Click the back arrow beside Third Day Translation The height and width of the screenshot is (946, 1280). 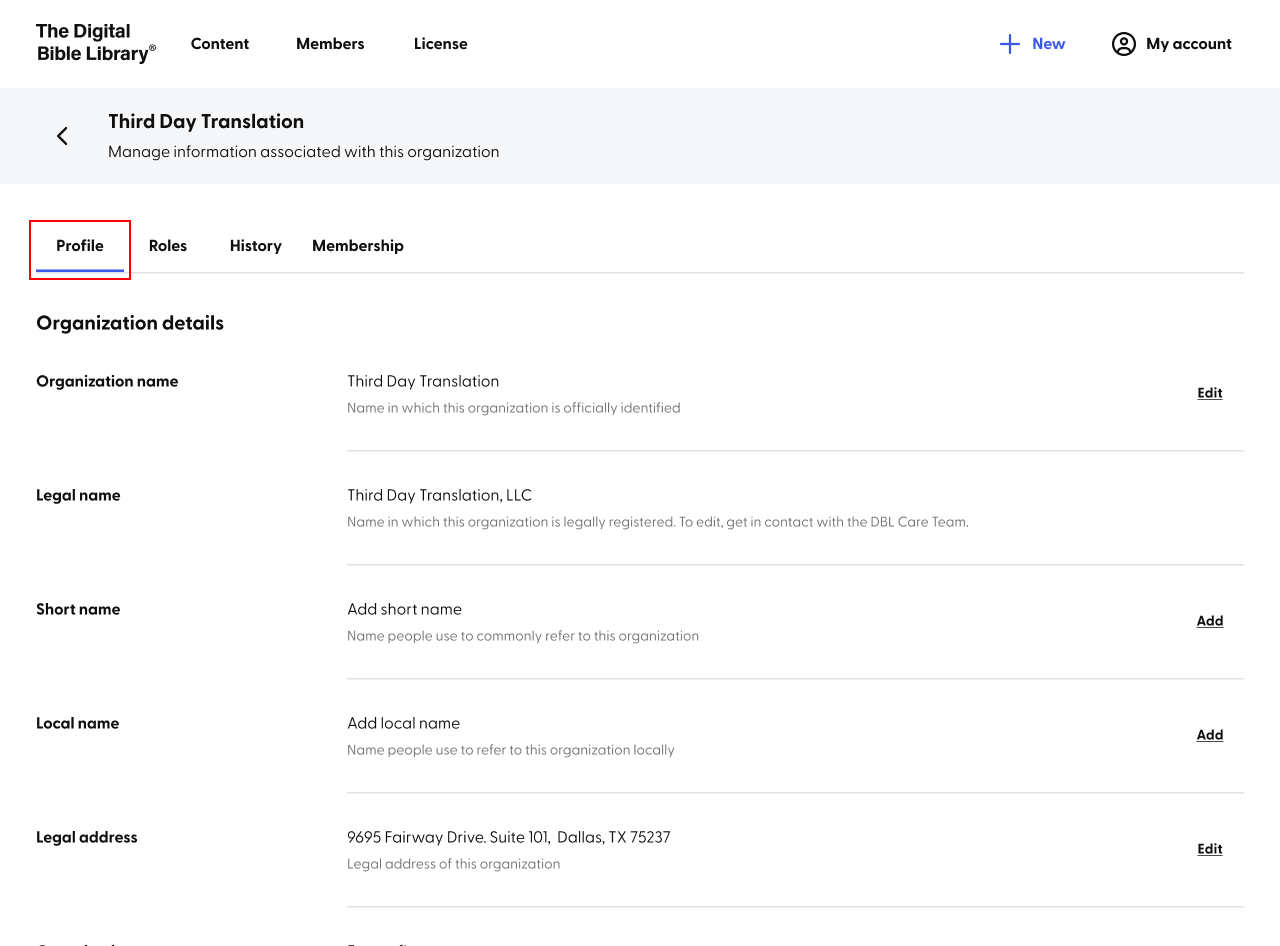click(x=62, y=136)
